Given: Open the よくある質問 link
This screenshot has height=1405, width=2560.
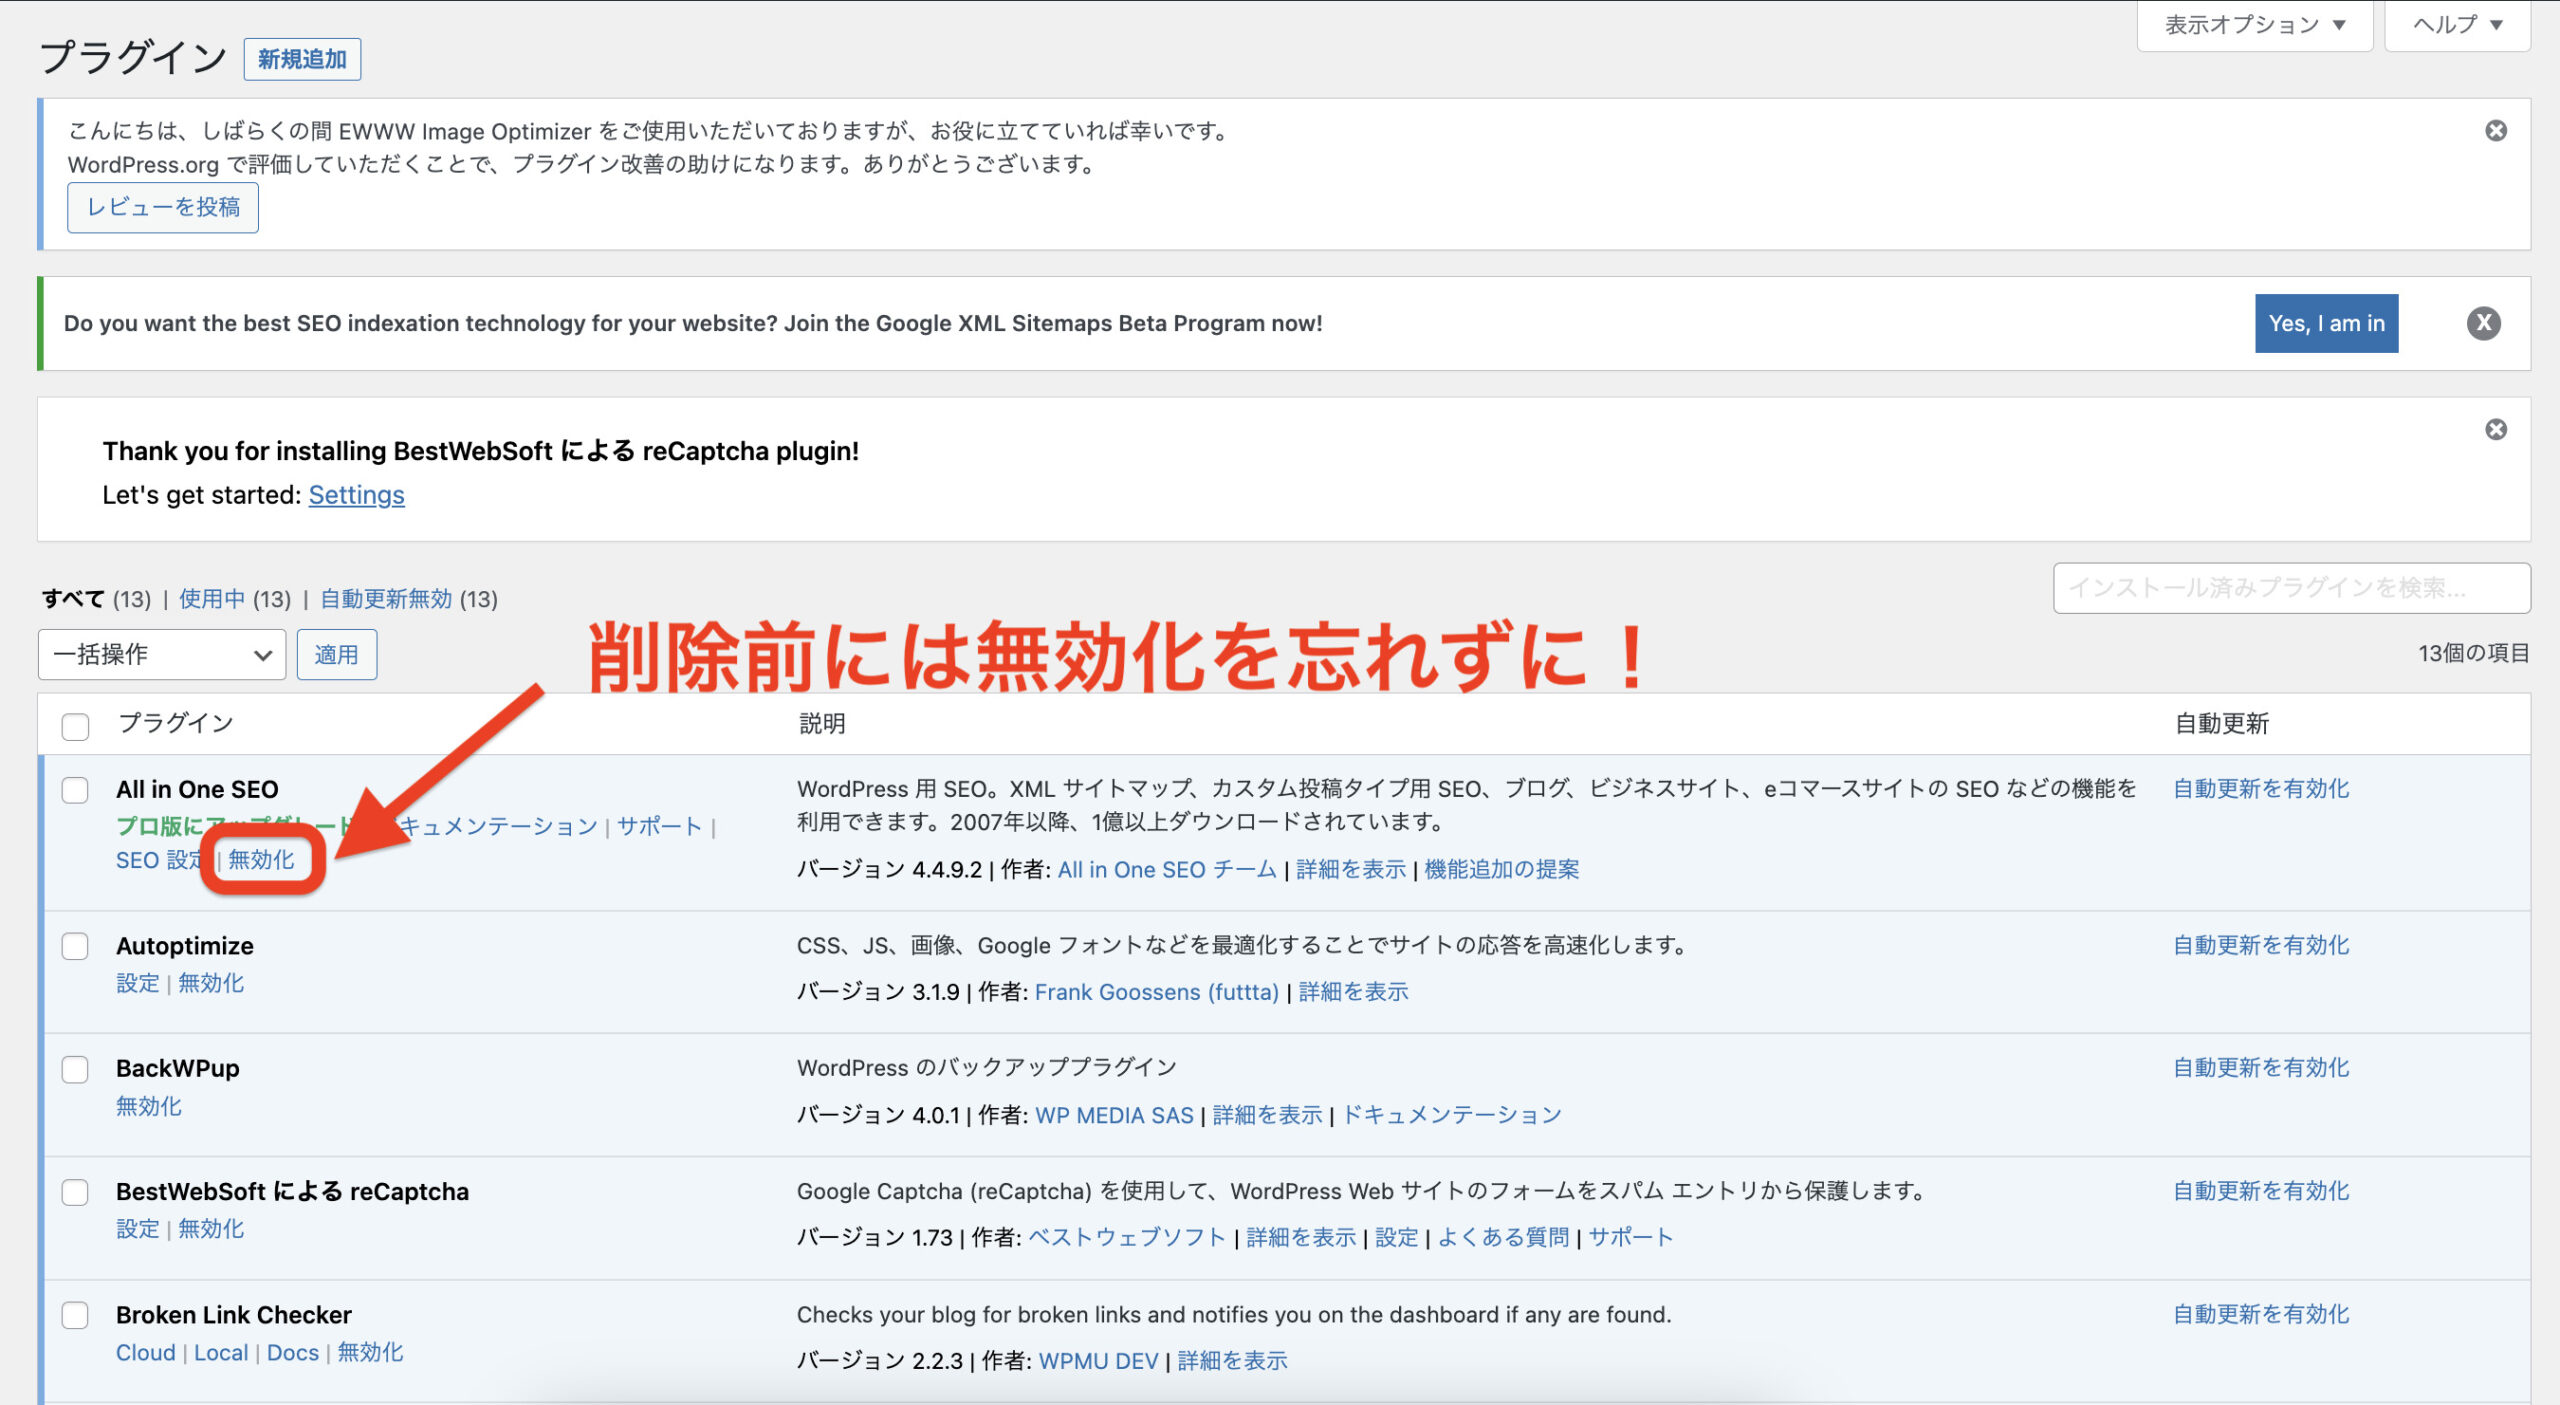Looking at the screenshot, I should pos(1503,1238).
